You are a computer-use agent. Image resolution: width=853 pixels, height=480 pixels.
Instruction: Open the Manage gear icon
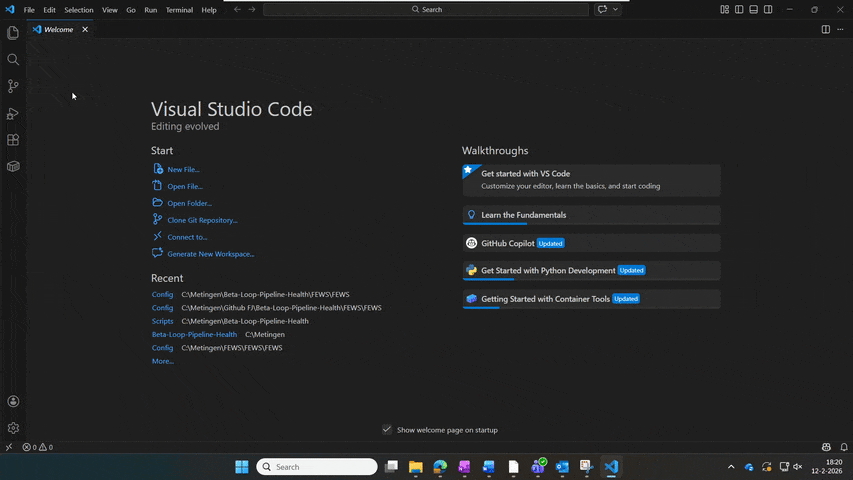tap(13, 428)
